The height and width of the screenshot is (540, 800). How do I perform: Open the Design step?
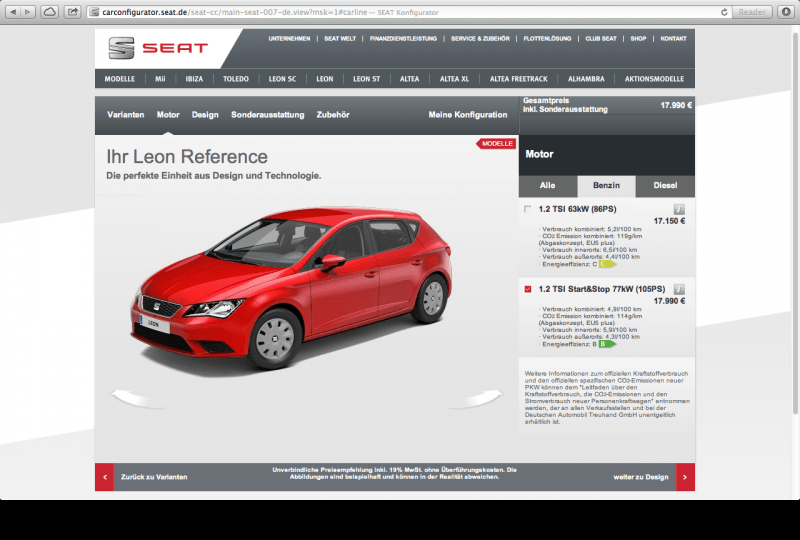point(205,115)
